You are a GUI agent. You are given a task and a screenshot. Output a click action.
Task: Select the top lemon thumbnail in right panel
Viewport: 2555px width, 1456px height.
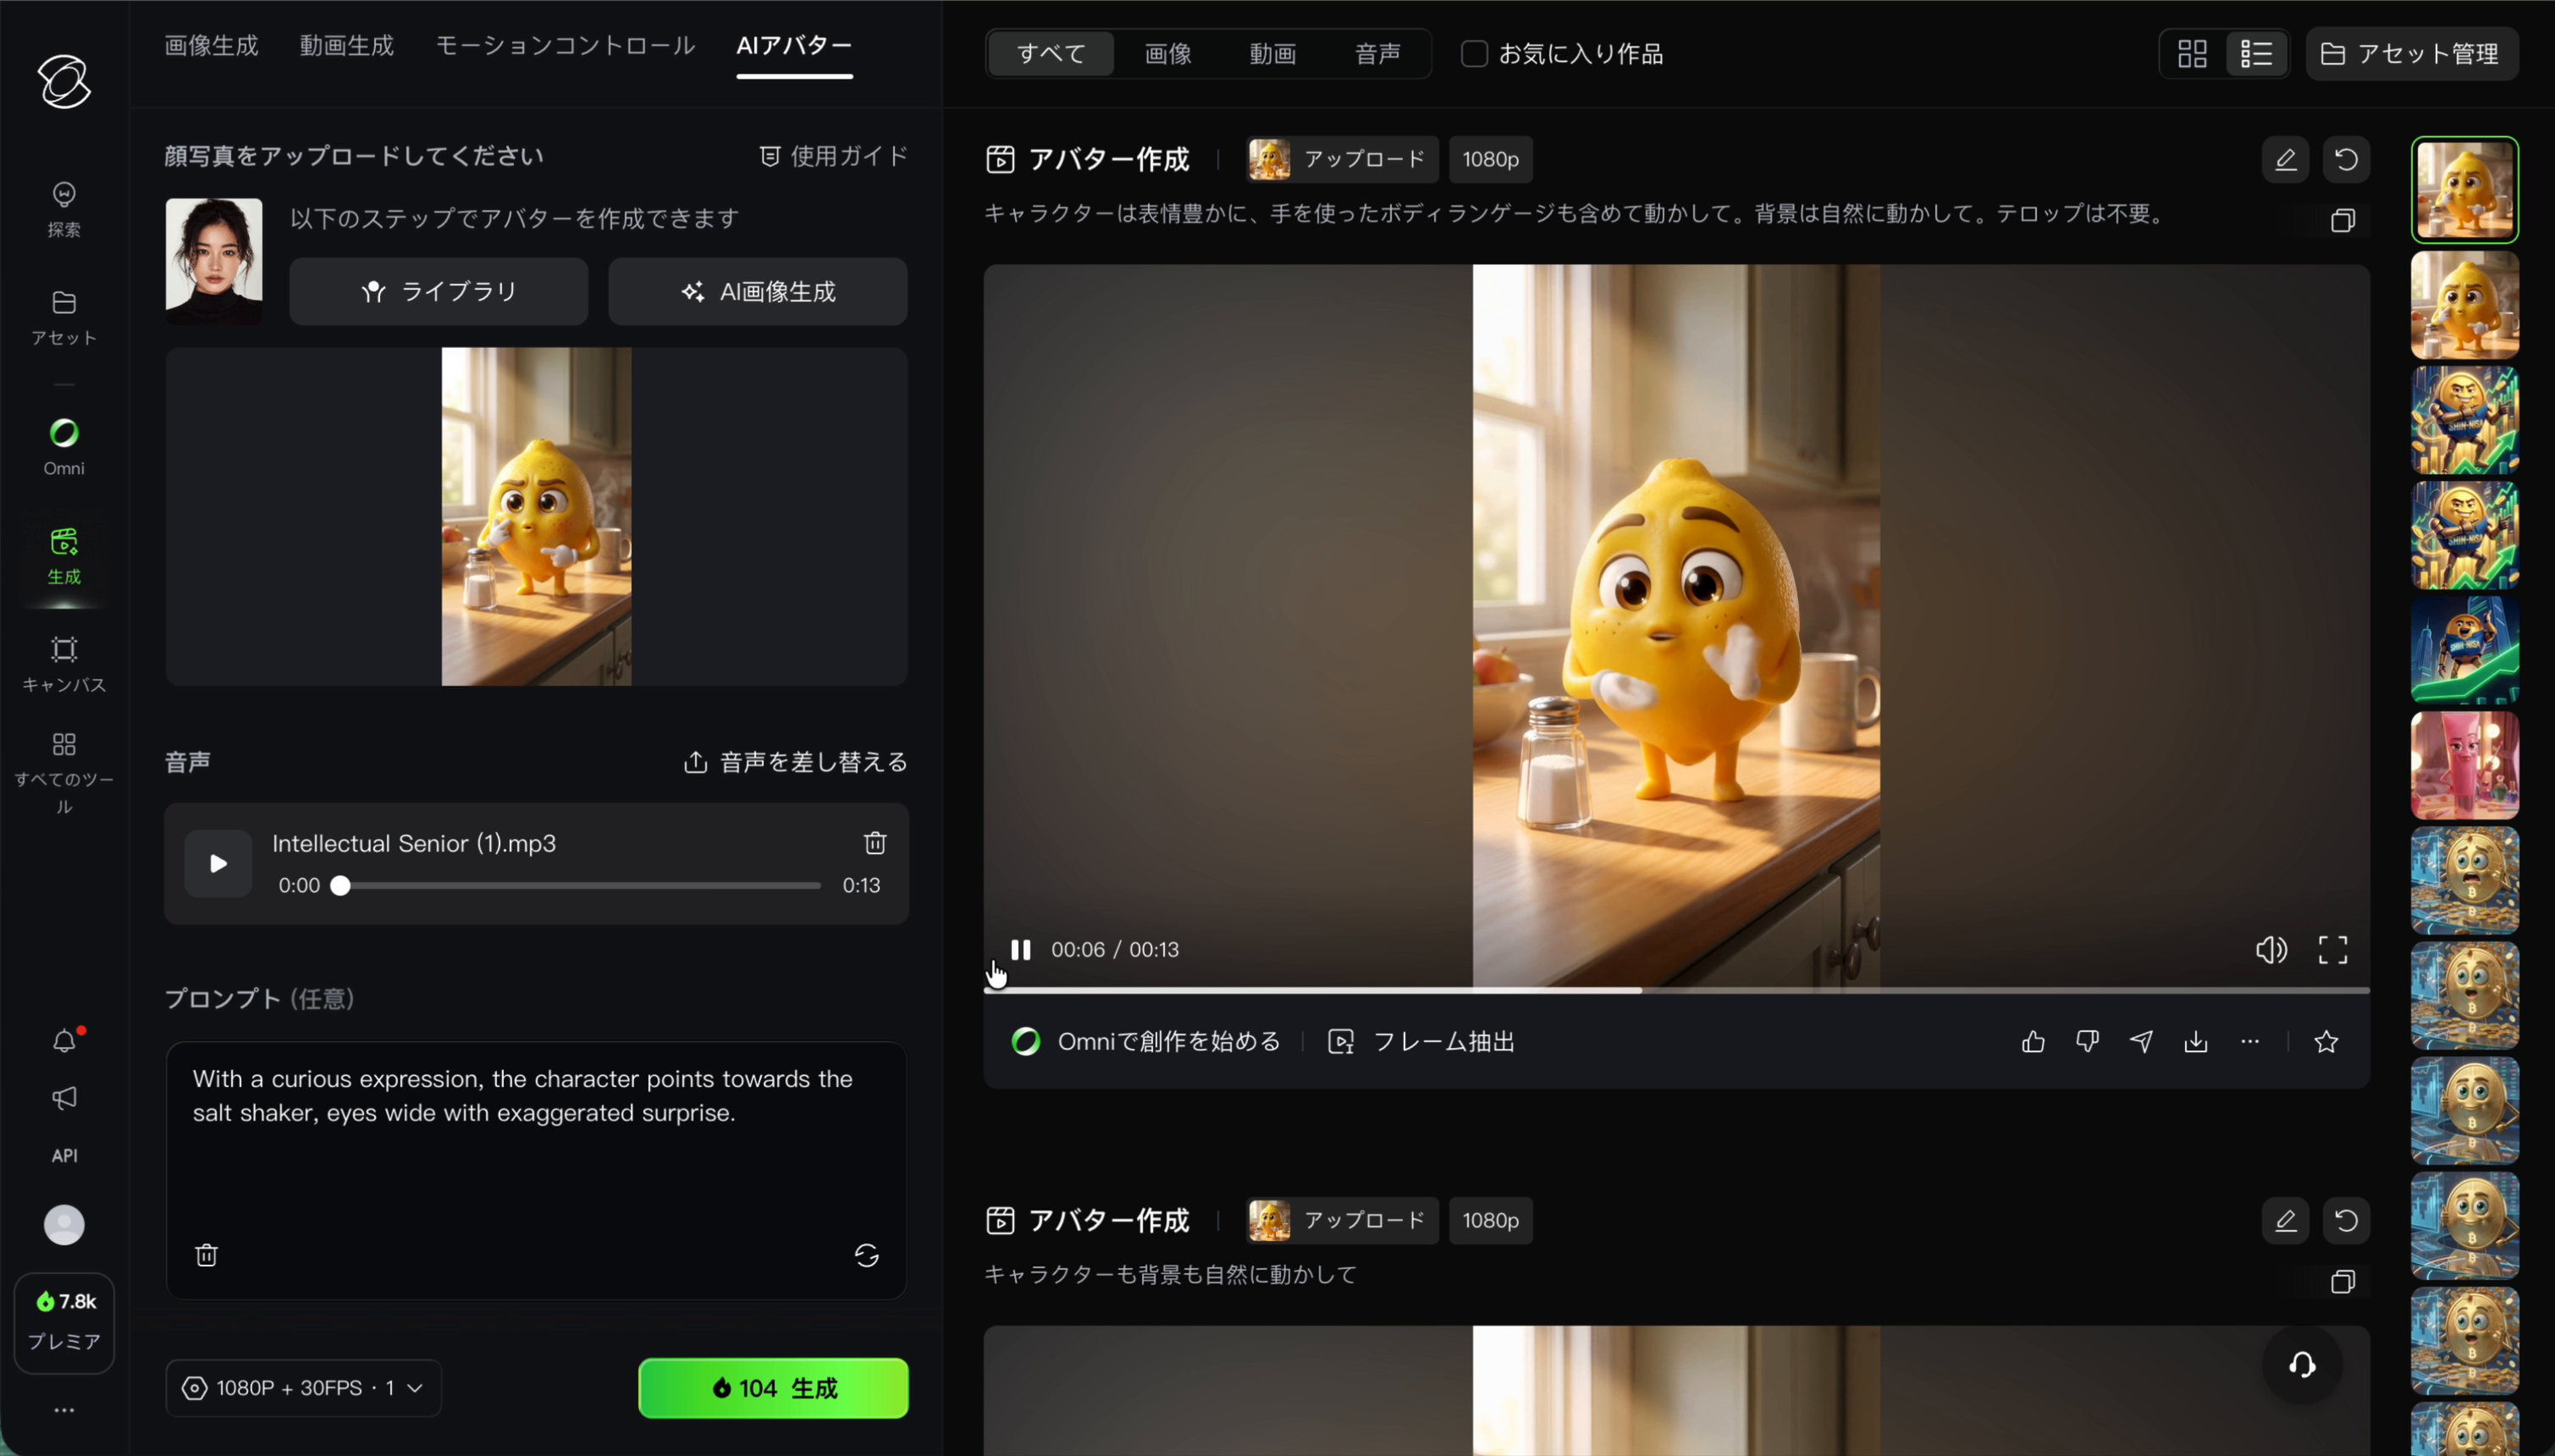tap(2464, 190)
